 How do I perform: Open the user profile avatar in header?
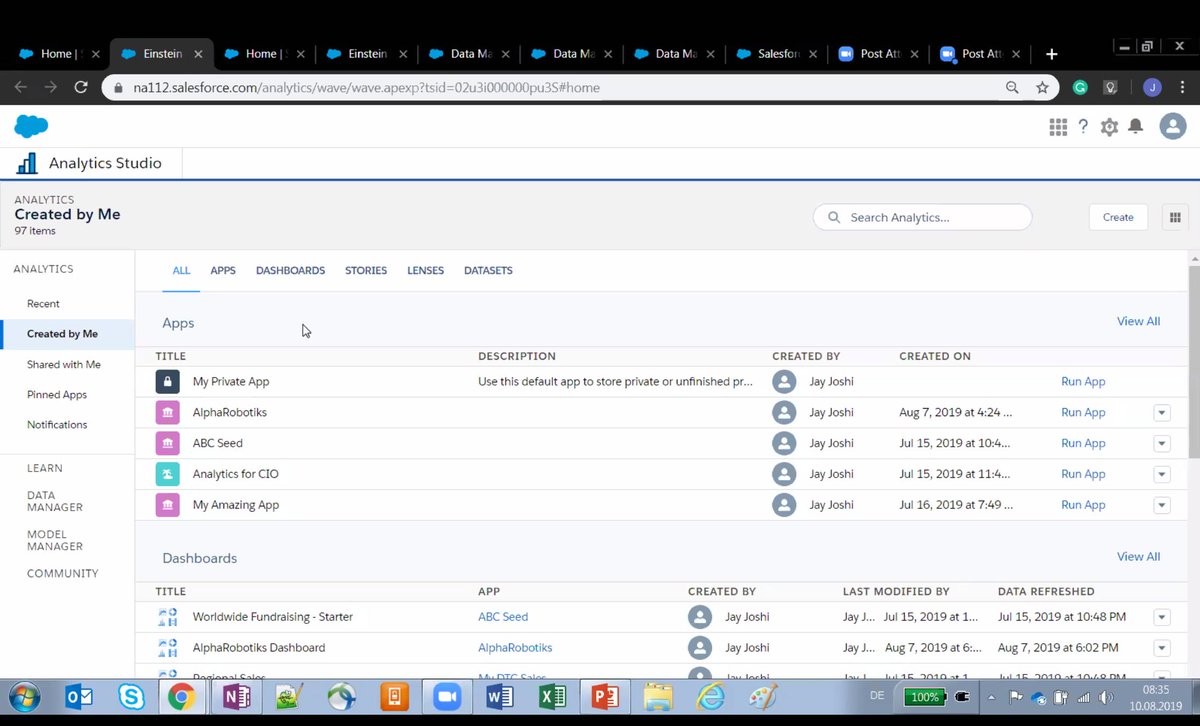[1172, 126]
